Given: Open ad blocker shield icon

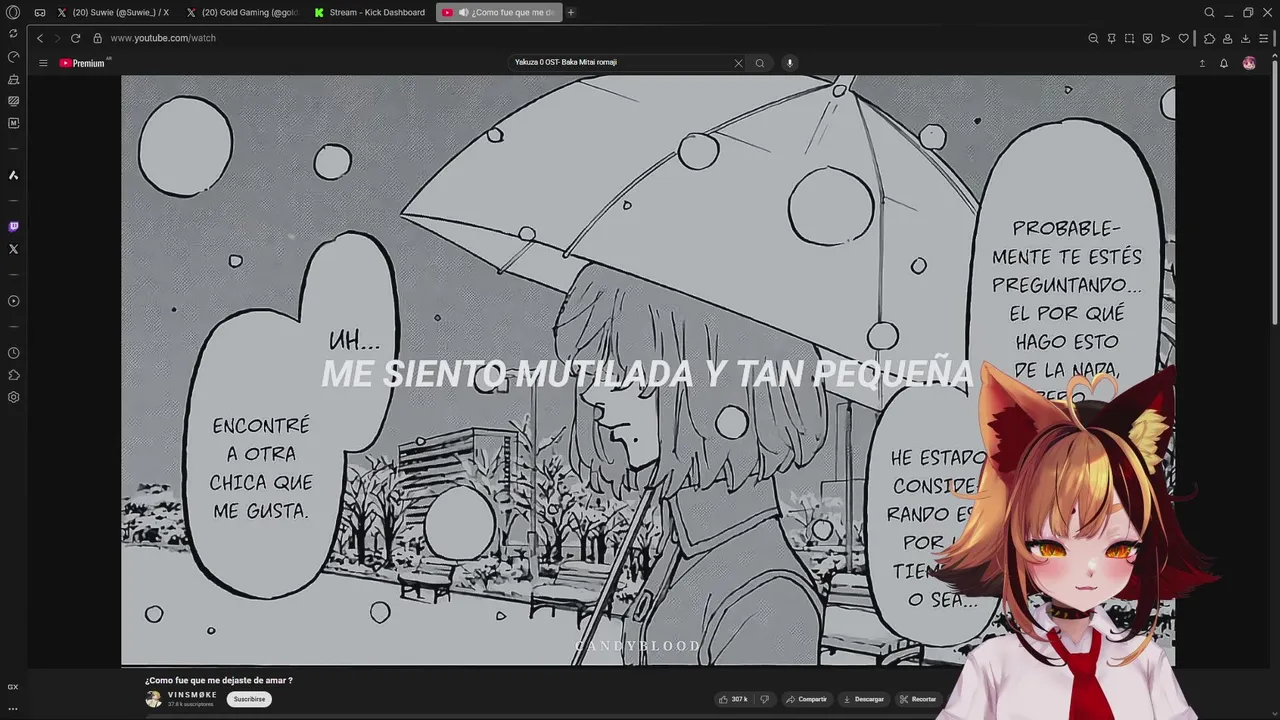Looking at the screenshot, I should pyautogui.click(x=1147, y=38).
